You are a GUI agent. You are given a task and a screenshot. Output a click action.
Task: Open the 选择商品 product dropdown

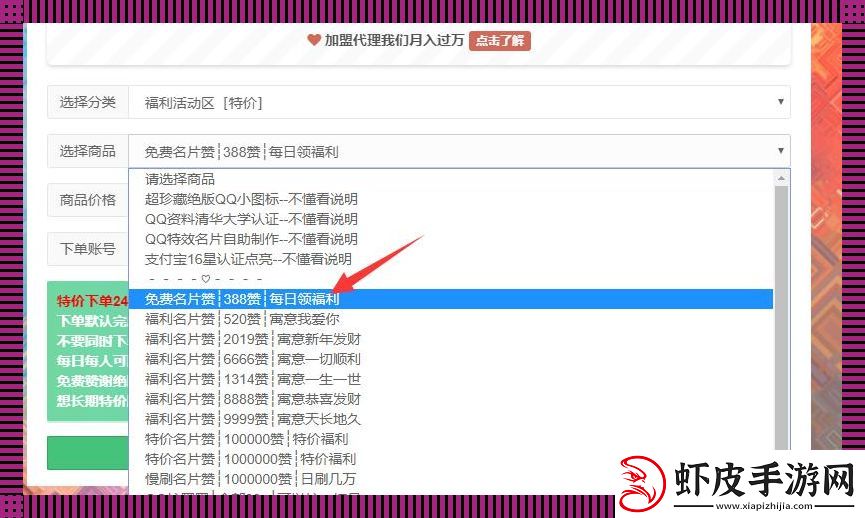coord(459,151)
